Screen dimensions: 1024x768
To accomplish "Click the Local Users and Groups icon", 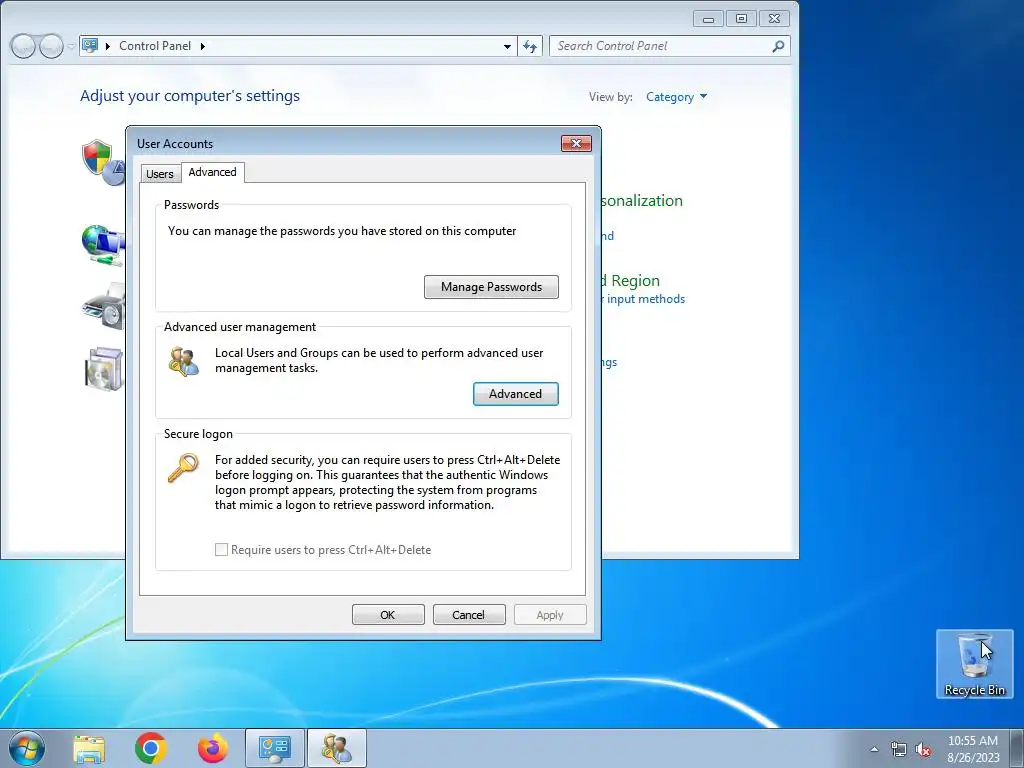I will (184, 361).
